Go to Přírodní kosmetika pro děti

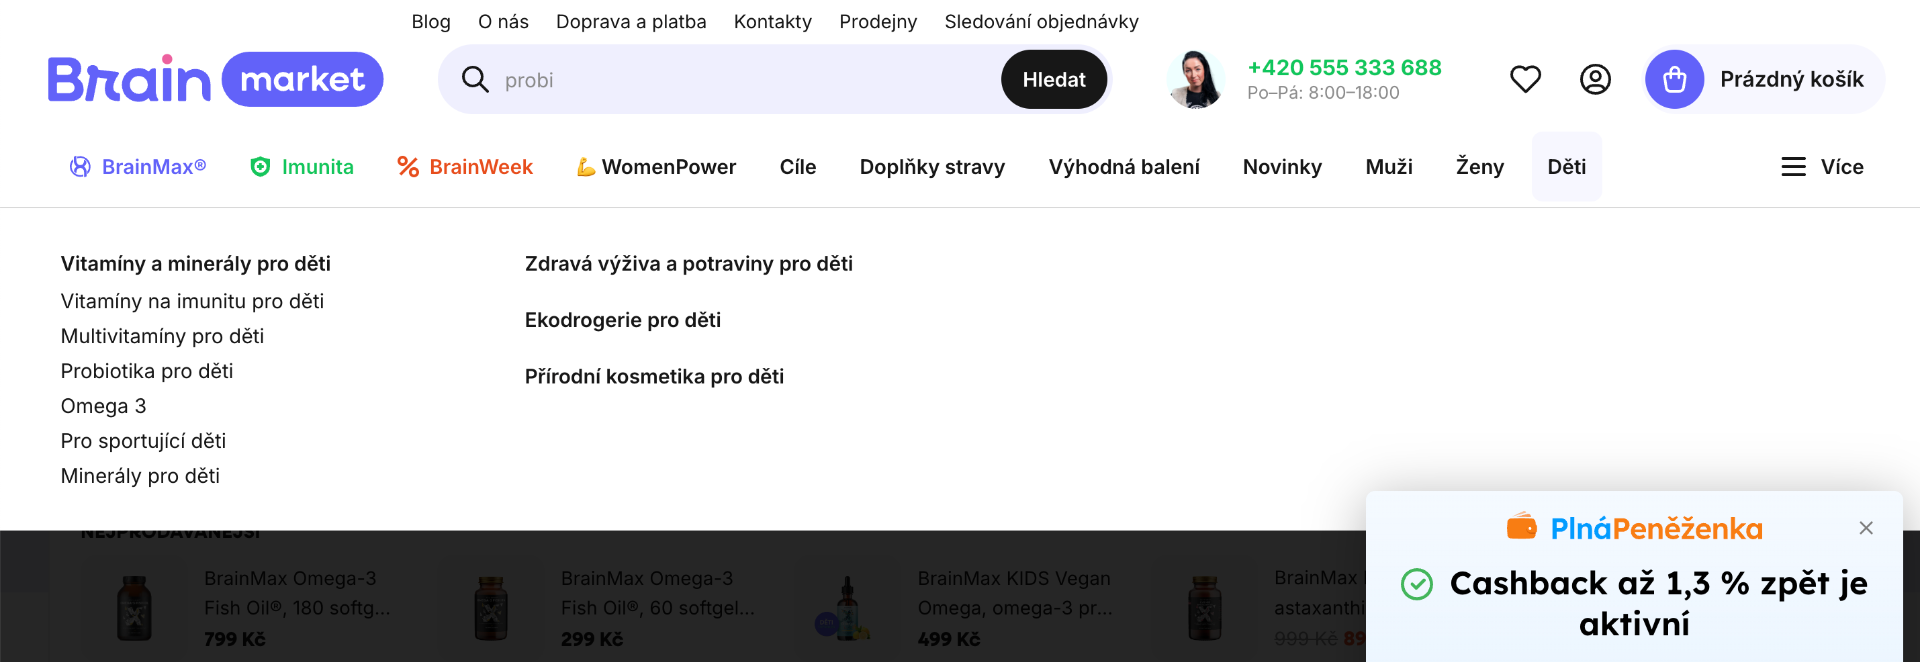coord(654,377)
